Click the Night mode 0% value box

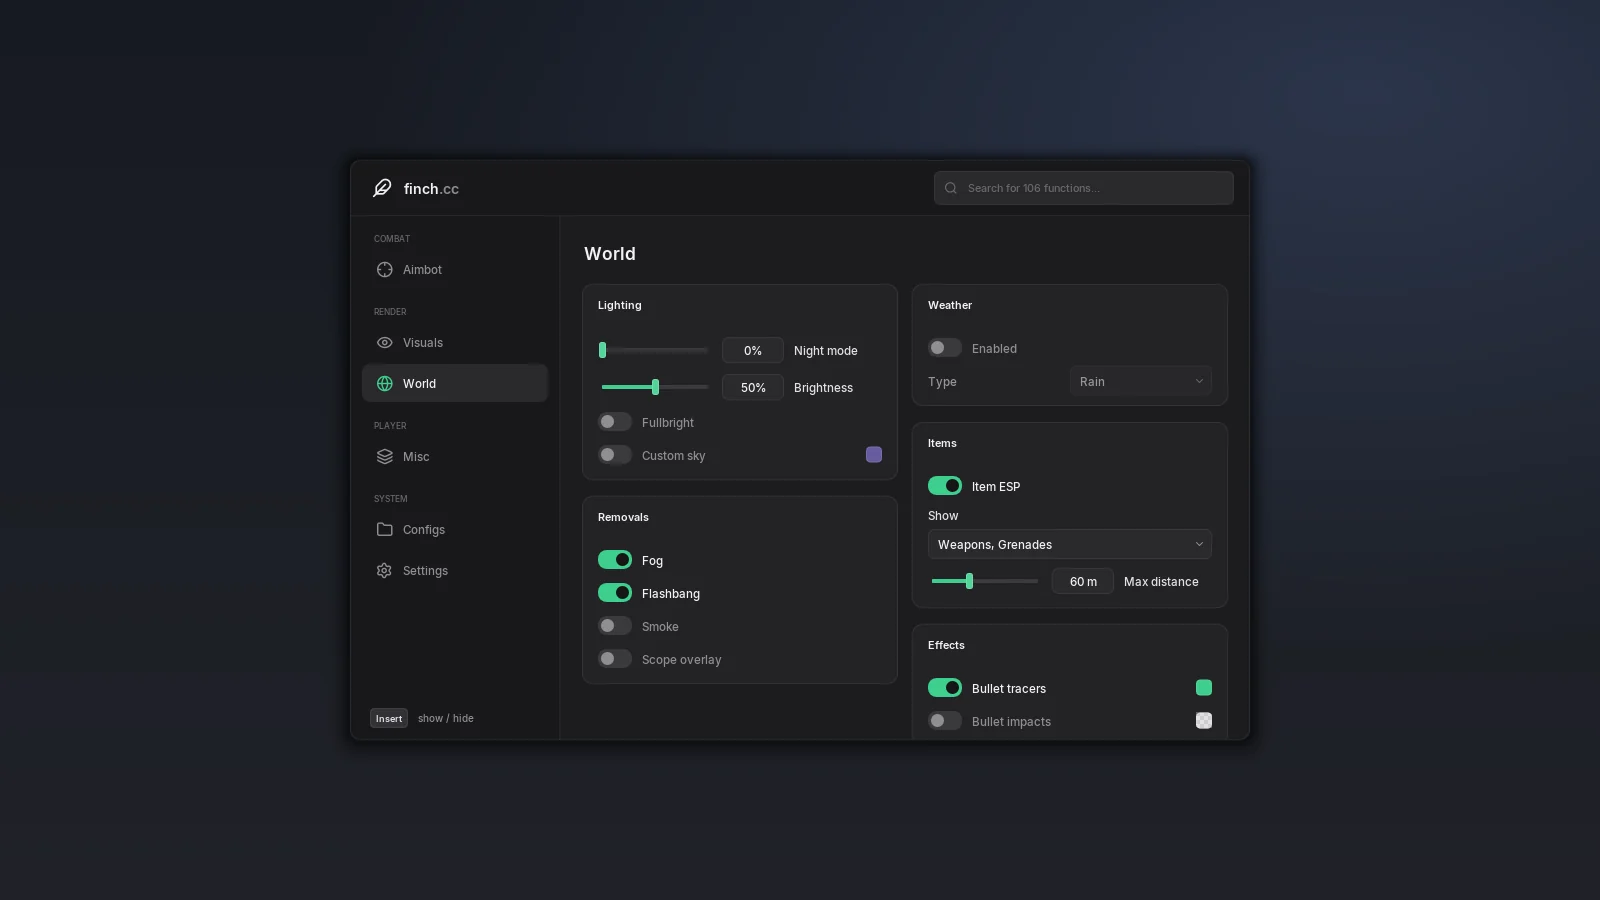point(753,350)
